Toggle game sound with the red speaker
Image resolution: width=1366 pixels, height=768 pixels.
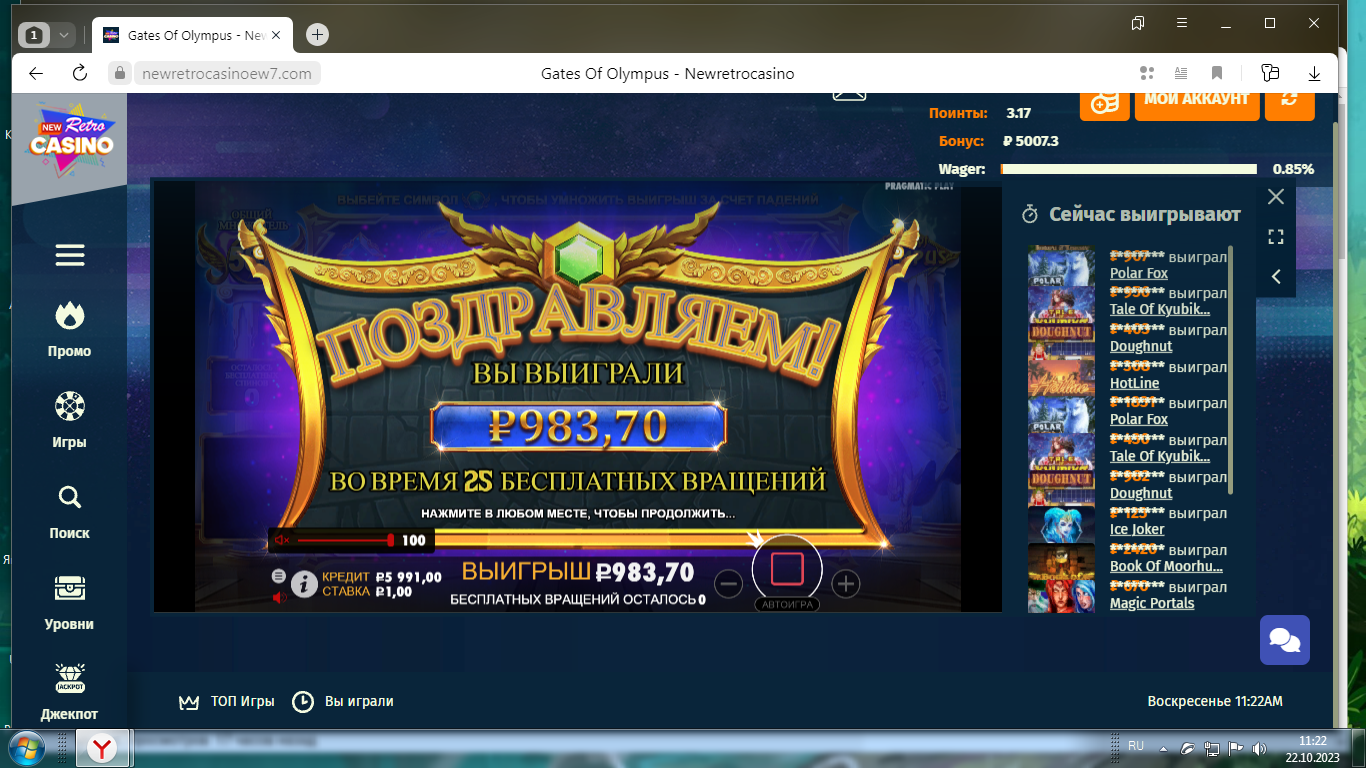click(279, 597)
